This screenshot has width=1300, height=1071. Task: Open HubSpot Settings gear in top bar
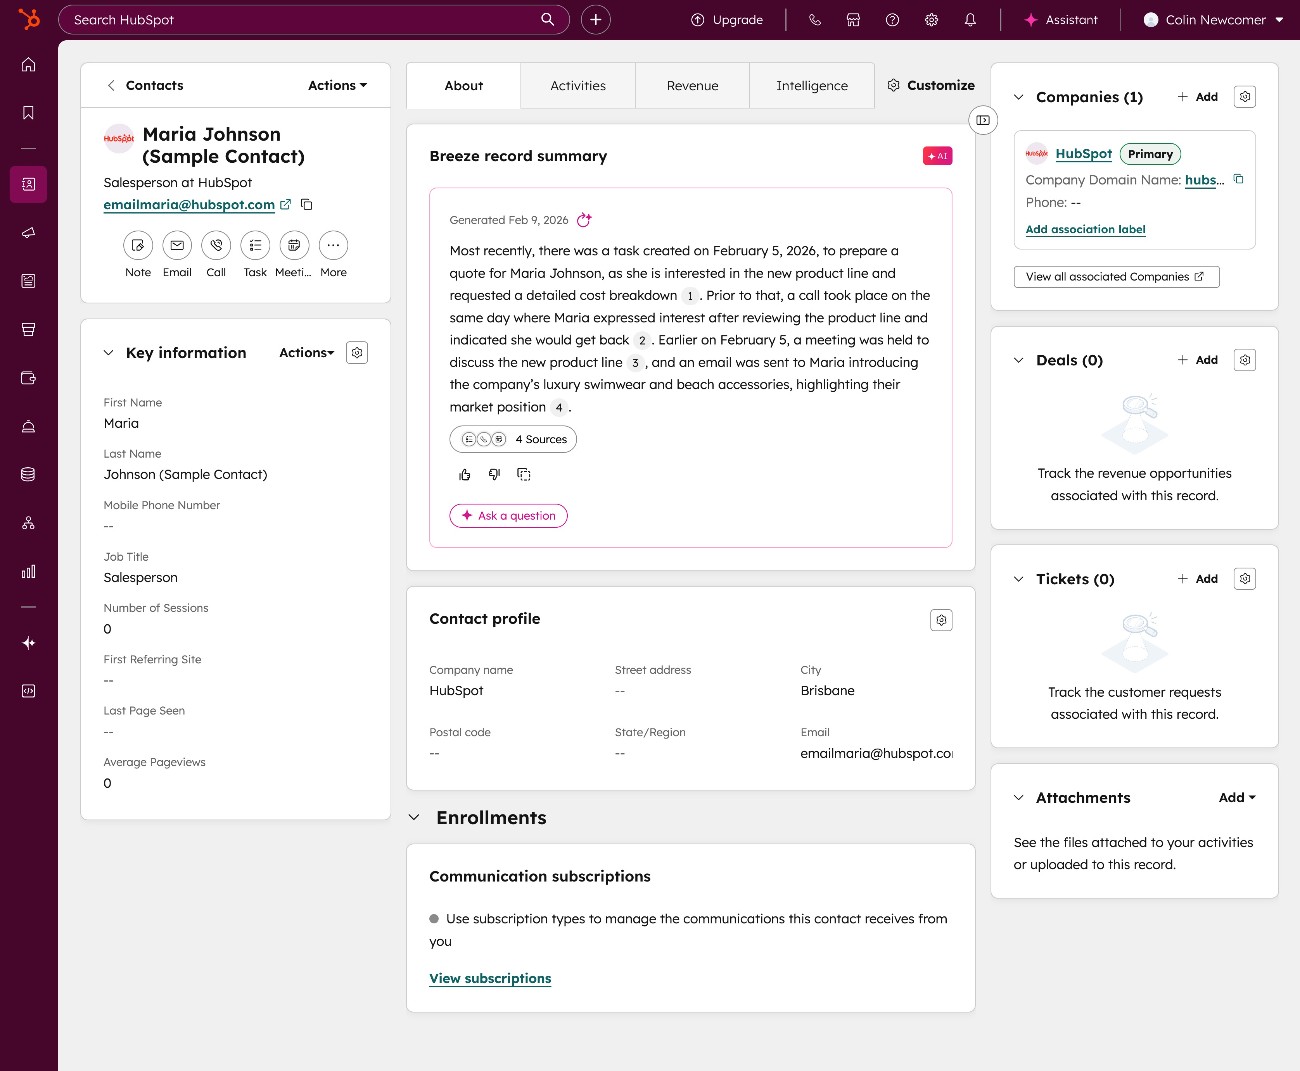click(x=931, y=19)
